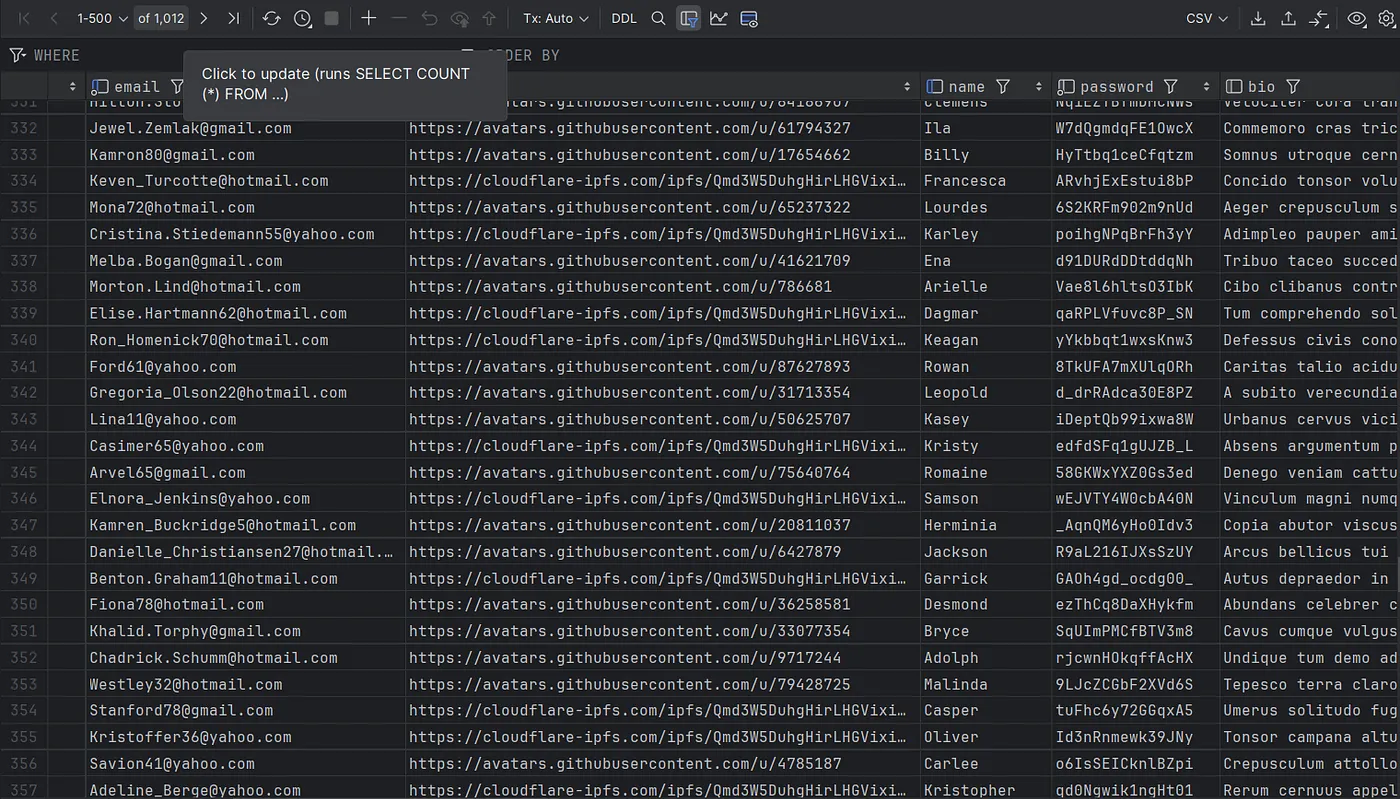The image size is (1400, 799).
Task: Click the name column header label
Action: (x=967, y=87)
